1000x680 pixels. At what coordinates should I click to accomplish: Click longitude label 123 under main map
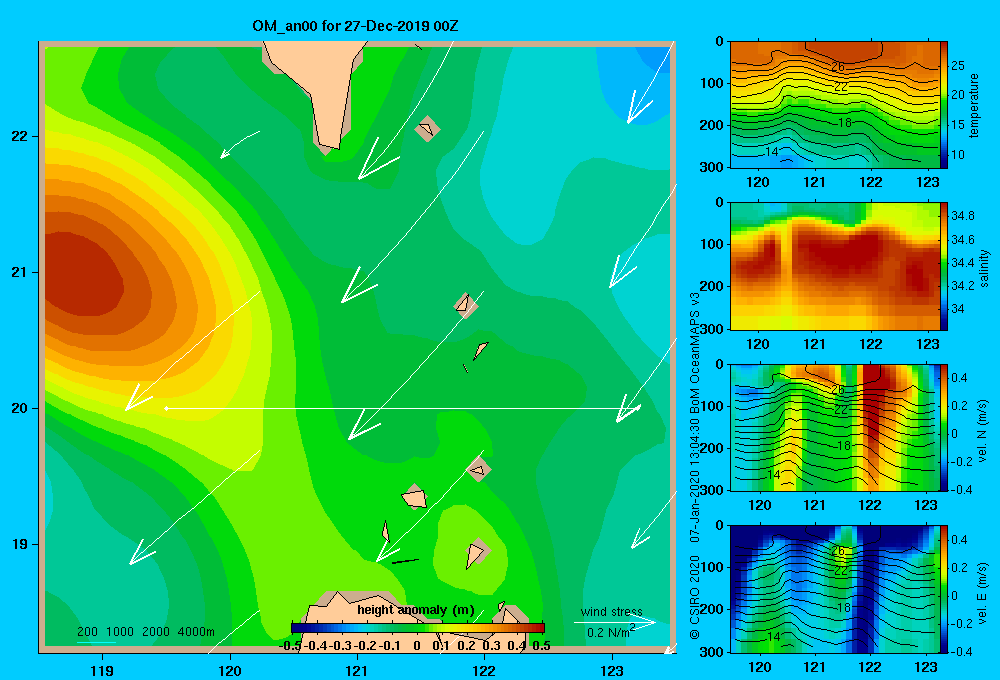(x=612, y=670)
